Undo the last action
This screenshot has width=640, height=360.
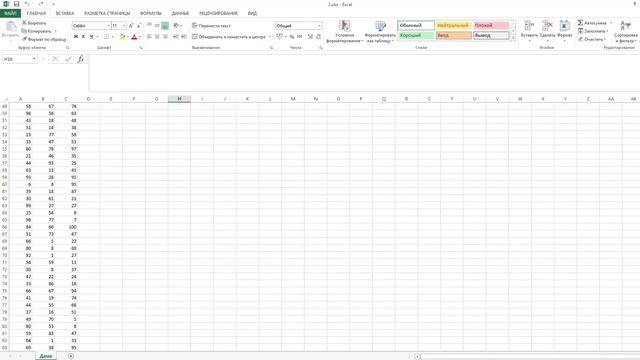pos(27,4)
